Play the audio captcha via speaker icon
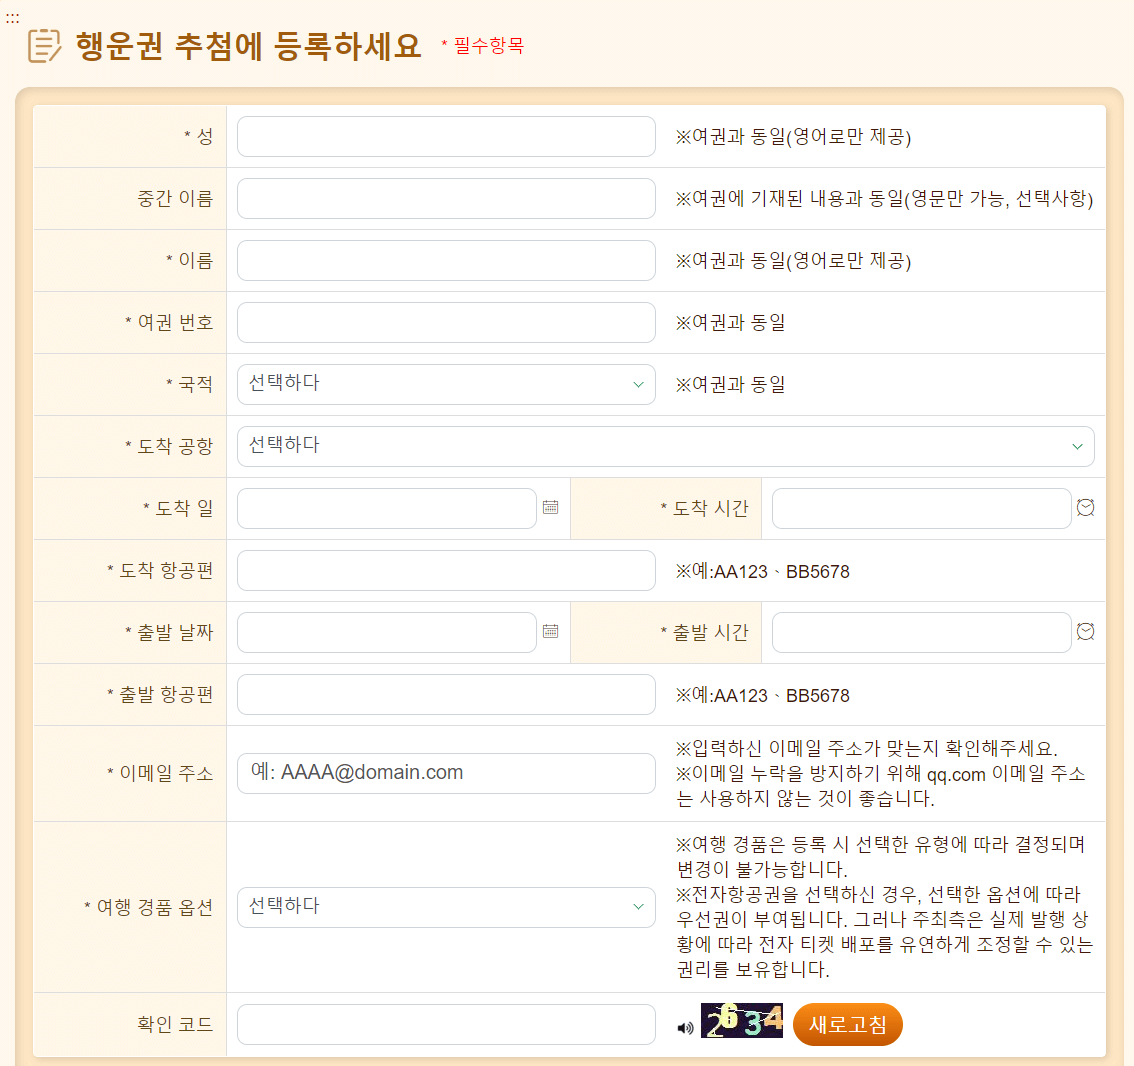1134x1066 pixels. 684,1024
